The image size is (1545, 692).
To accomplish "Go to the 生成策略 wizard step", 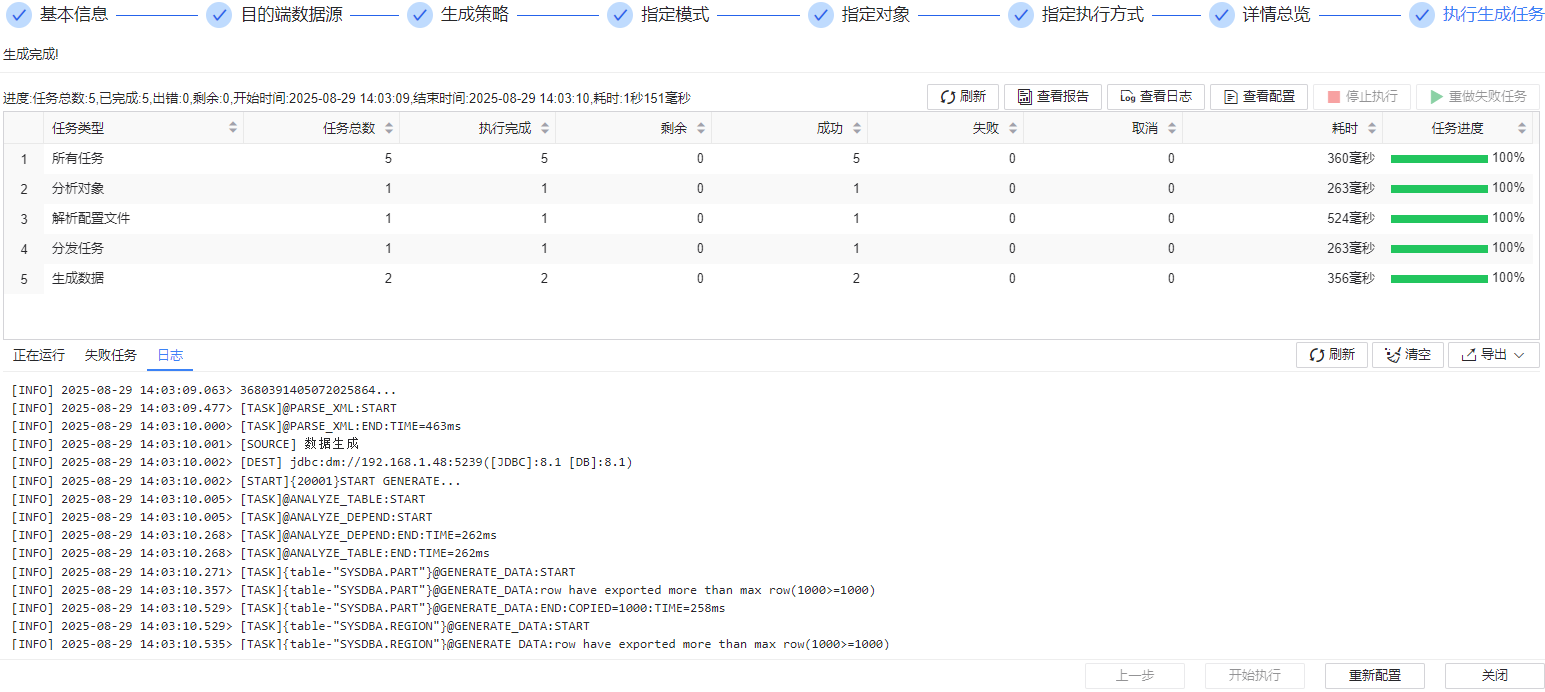I will point(475,15).
